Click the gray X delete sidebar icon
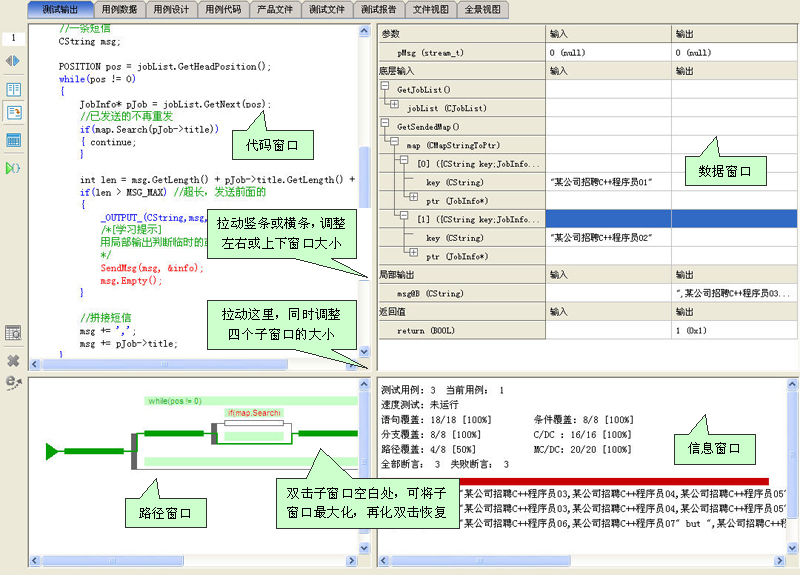800x575 pixels. click(x=13, y=361)
